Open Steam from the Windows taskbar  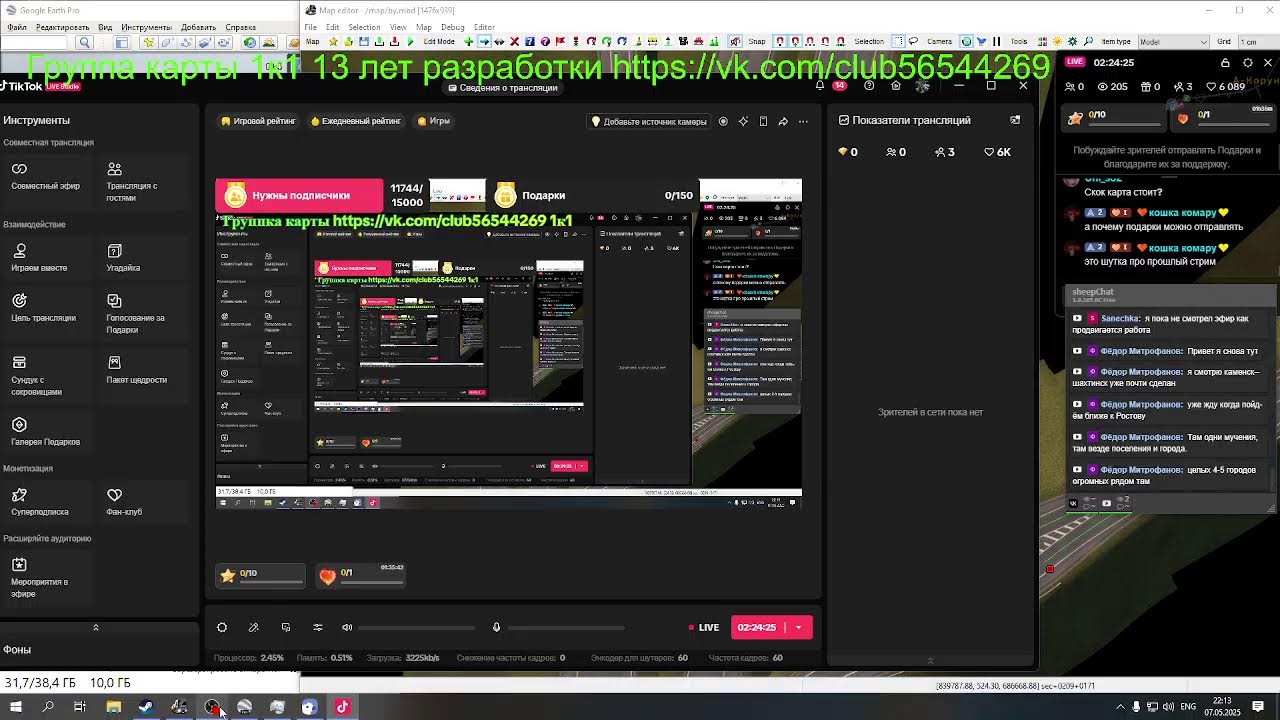click(146, 707)
